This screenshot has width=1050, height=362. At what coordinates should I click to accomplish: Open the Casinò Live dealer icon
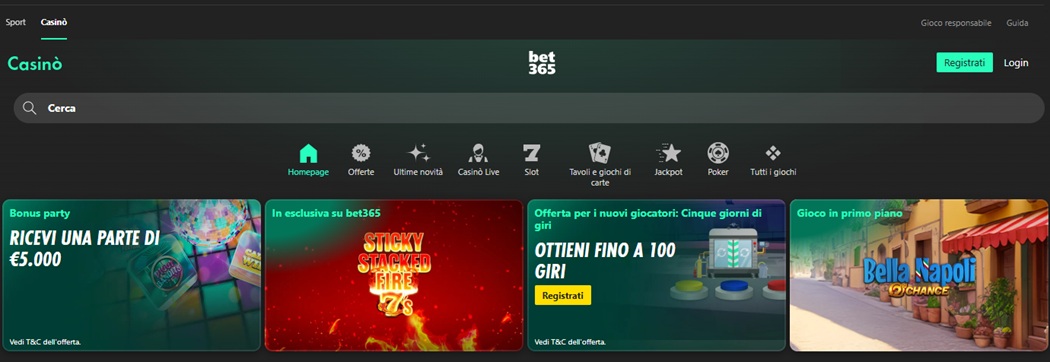[x=478, y=153]
